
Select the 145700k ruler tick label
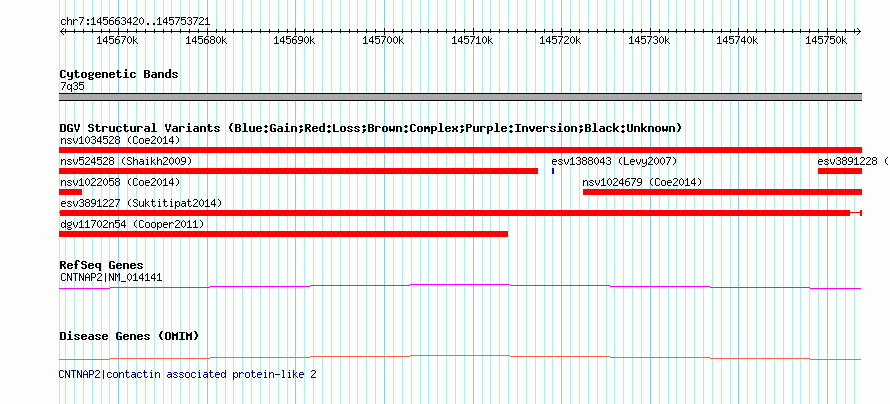[383, 40]
